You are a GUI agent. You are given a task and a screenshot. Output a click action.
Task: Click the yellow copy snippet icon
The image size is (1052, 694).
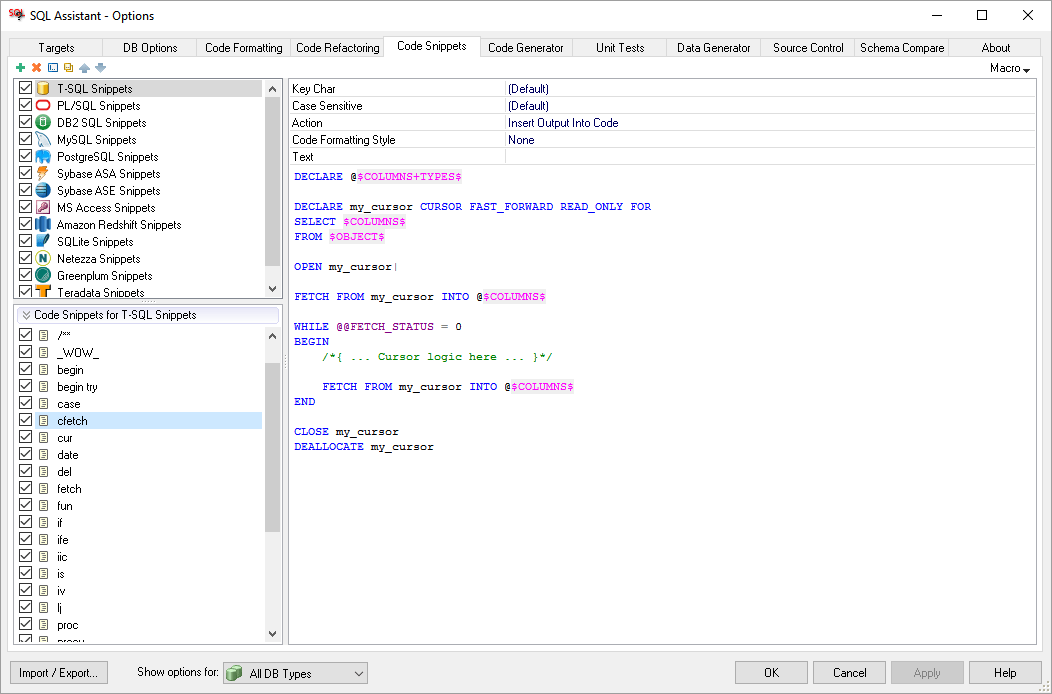[x=68, y=67]
